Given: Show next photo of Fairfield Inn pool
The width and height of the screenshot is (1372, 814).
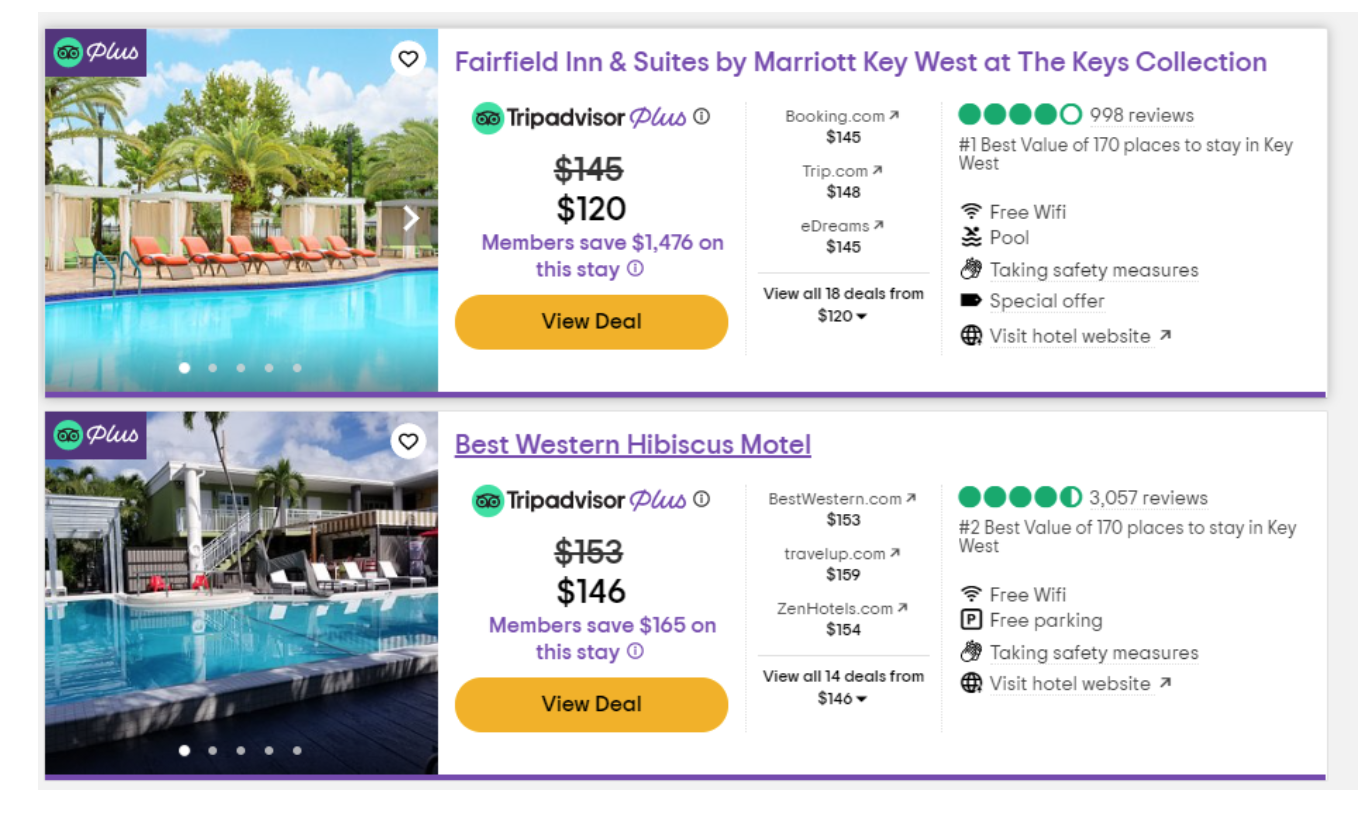Looking at the screenshot, I should [x=410, y=219].
